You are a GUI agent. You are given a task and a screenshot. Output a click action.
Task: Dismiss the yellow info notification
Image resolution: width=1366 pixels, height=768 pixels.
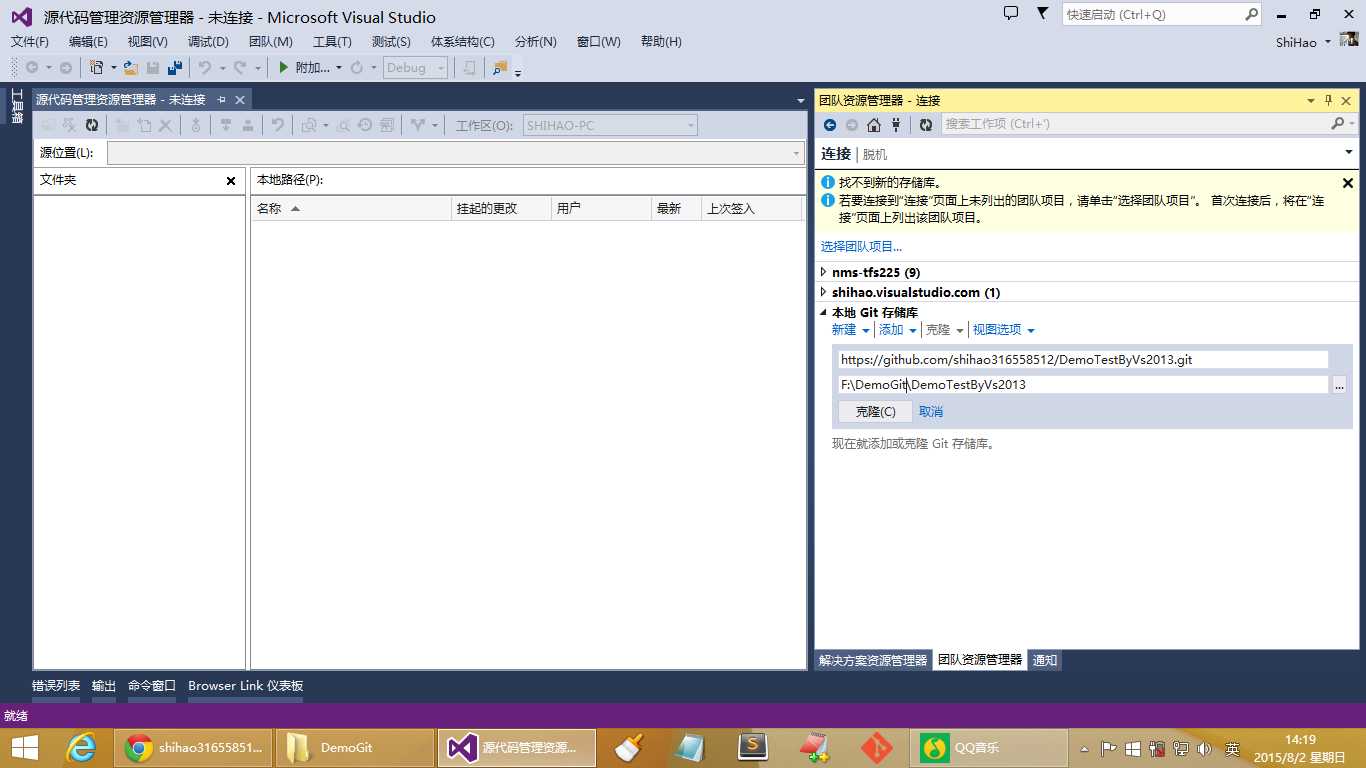click(x=1347, y=183)
